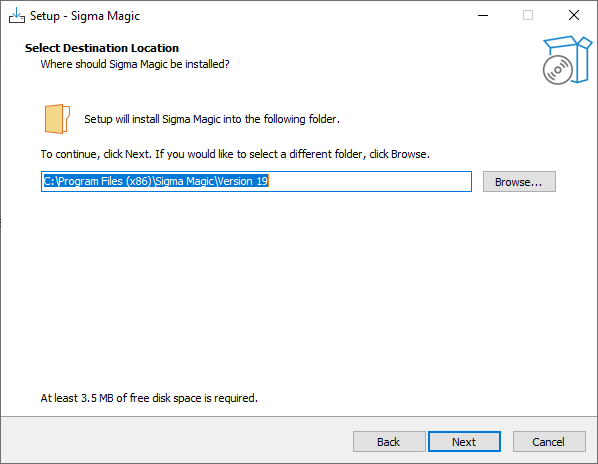Focus the destination folder path field
Viewport: 598px width, 464px height.
tap(256, 181)
